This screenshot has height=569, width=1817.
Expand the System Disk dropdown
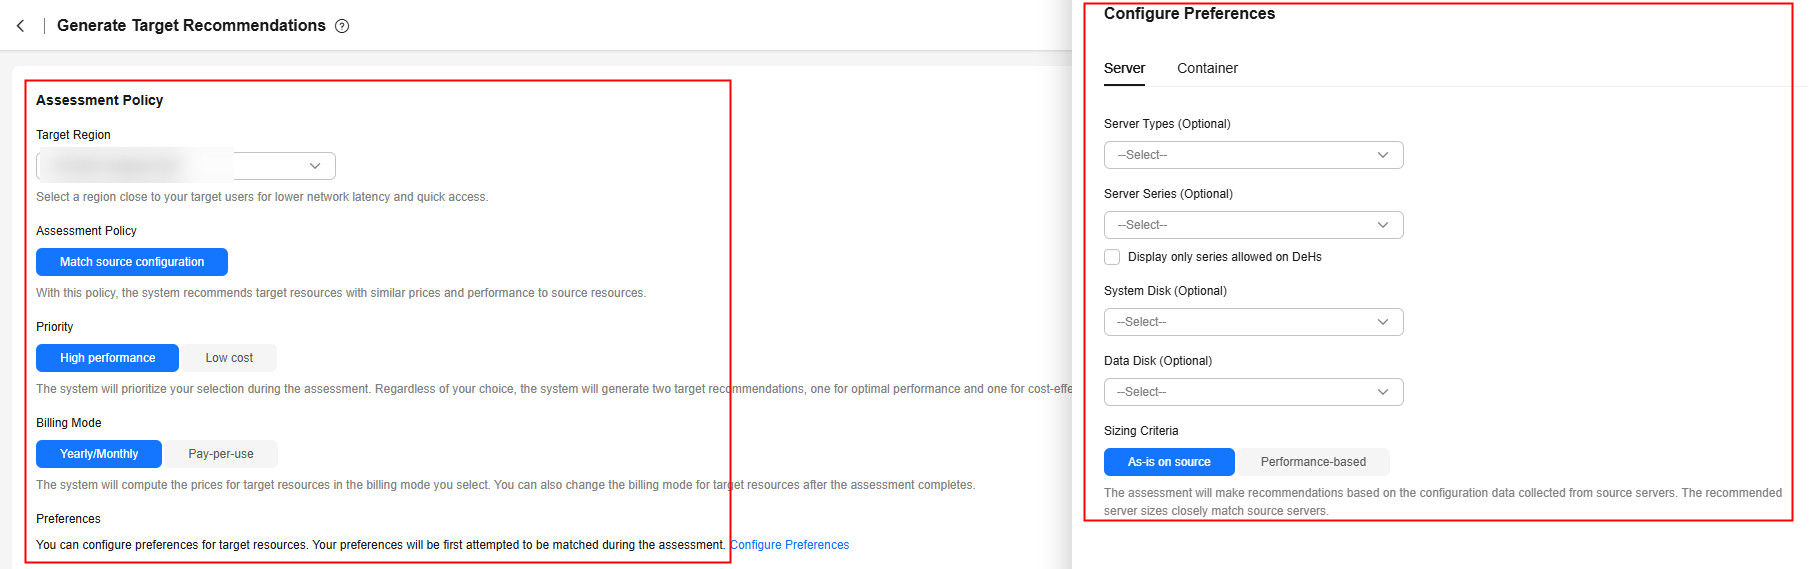1252,322
